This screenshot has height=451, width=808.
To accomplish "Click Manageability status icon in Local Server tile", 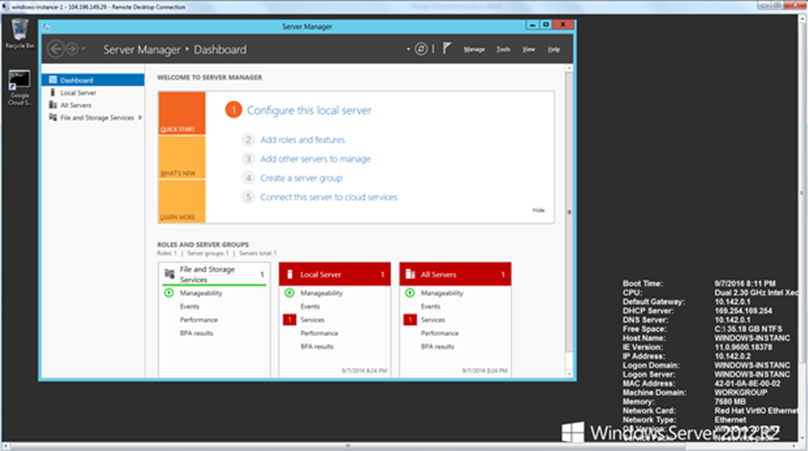I will click(290, 293).
